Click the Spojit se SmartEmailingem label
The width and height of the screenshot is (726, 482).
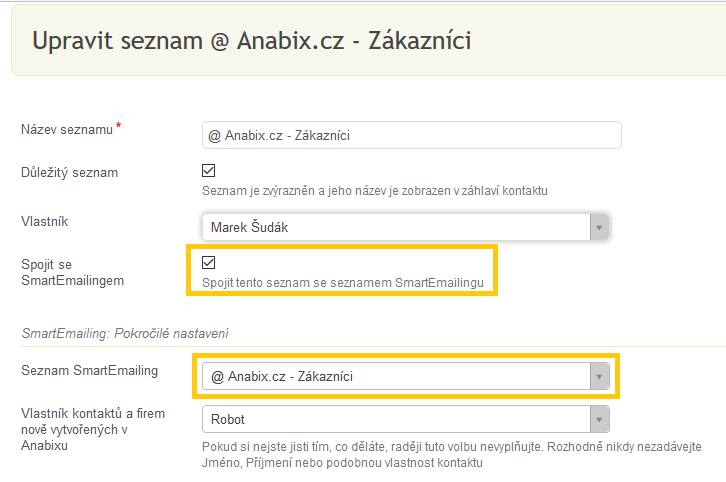pyautogui.click(x=72, y=272)
